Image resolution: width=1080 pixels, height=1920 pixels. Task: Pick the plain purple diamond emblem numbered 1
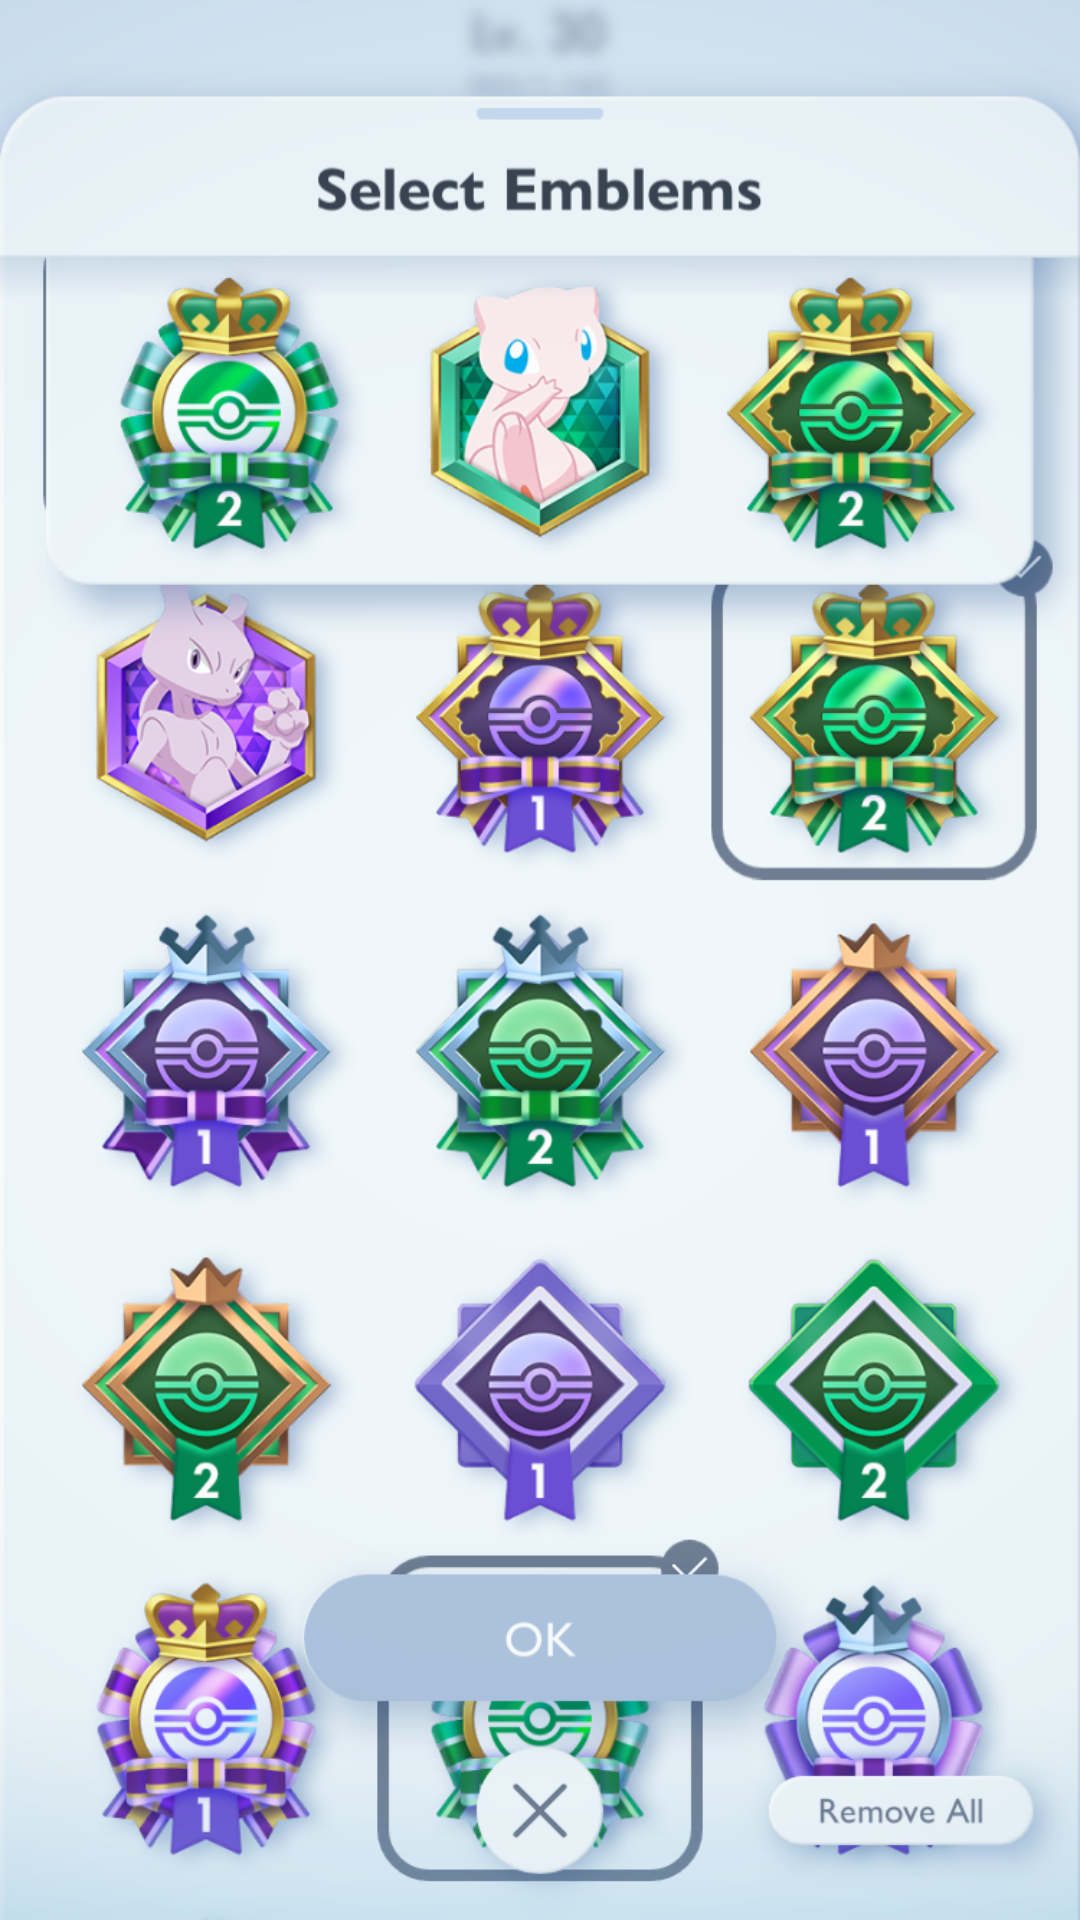point(540,1390)
